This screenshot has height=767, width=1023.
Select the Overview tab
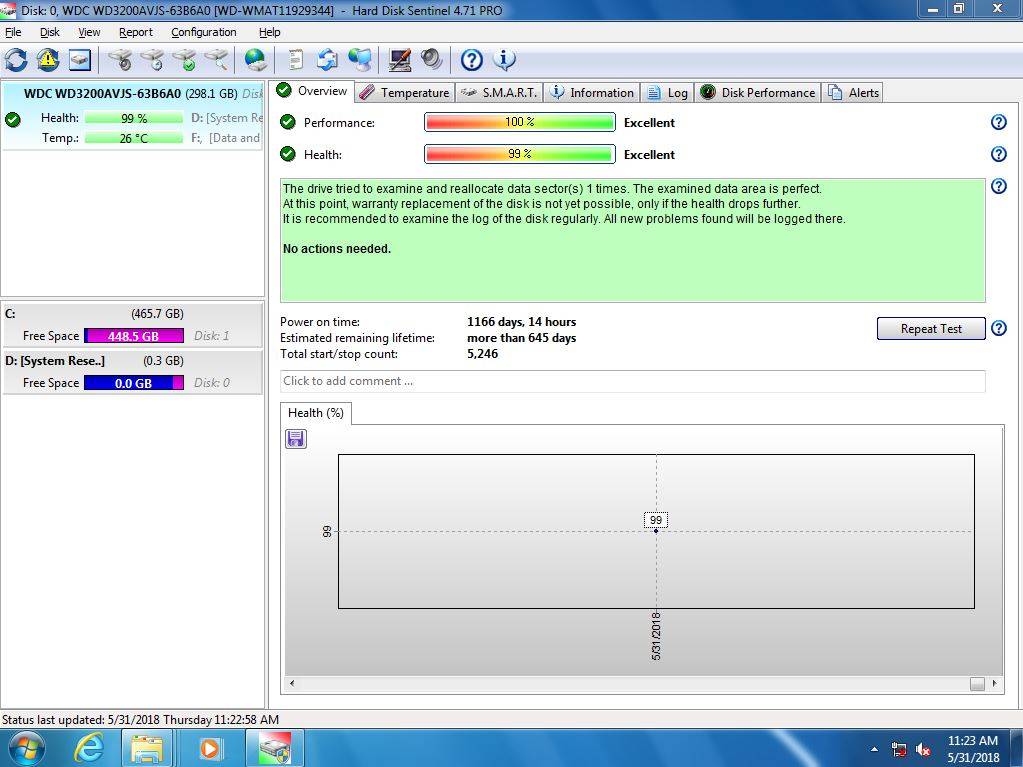click(x=313, y=91)
